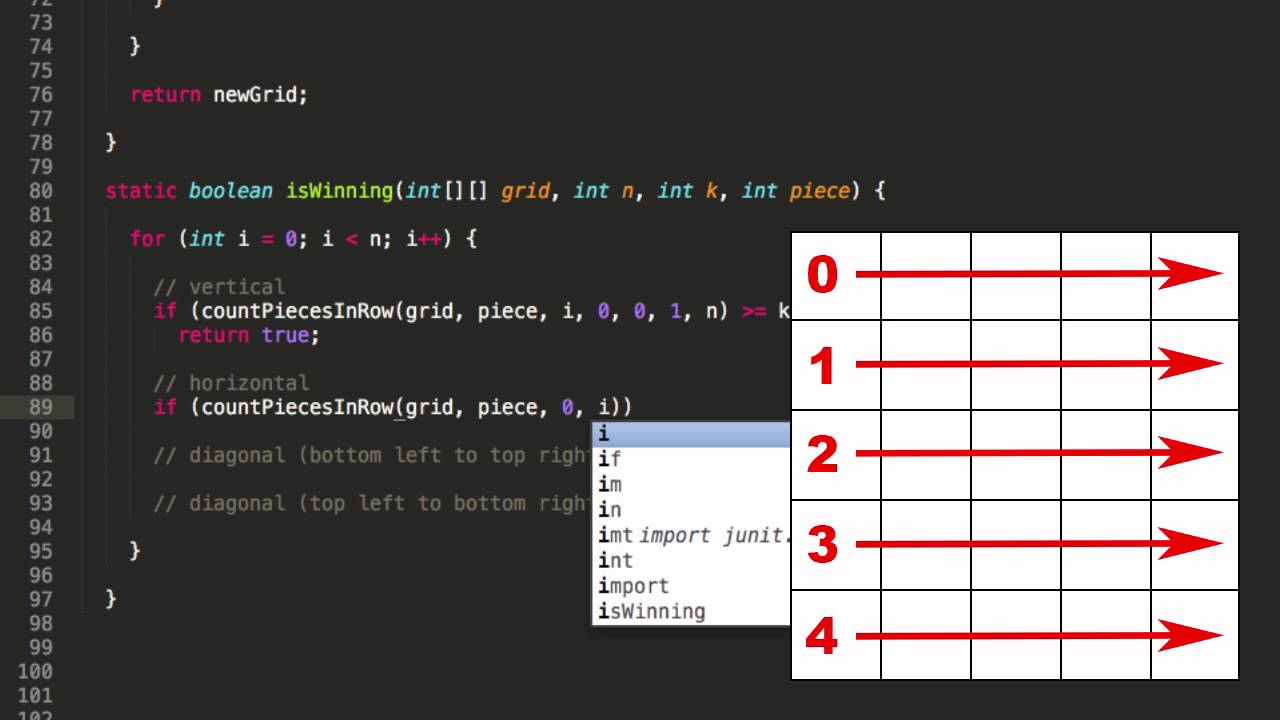Select the "int" autocomplete suggestion
Viewport: 1280px width, 720px height.
pyautogui.click(x=692, y=561)
